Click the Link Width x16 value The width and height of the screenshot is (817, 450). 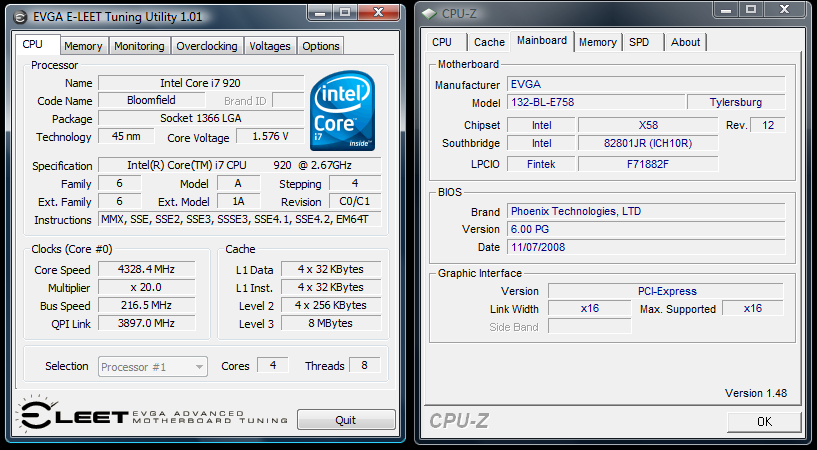590,308
